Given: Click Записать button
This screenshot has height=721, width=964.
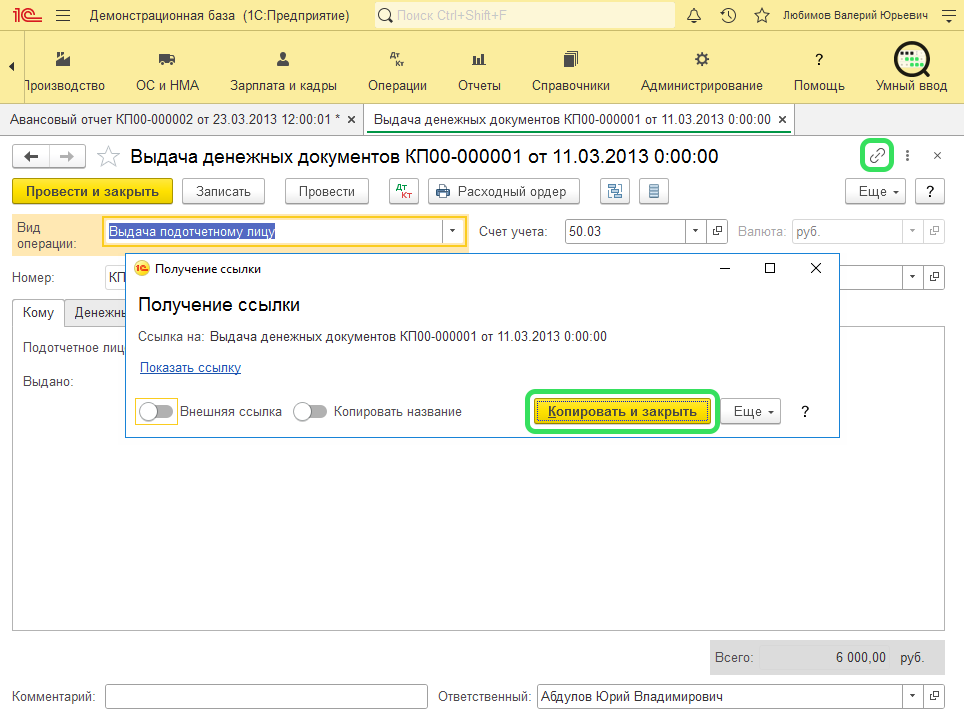Looking at the screenshot, I should coord(223,191).
